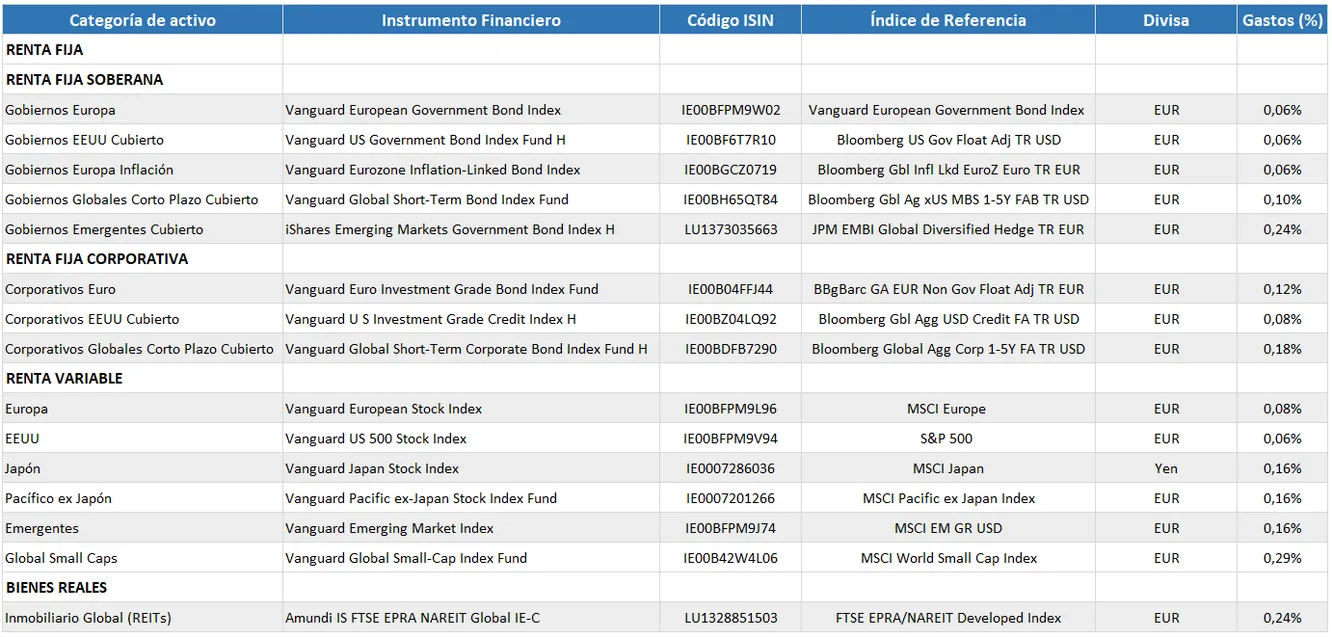The image size is (1332, 637).
Task: Select the 'RENTA FIJA CORPORATIVA' section heading
Action: [97, 259]
